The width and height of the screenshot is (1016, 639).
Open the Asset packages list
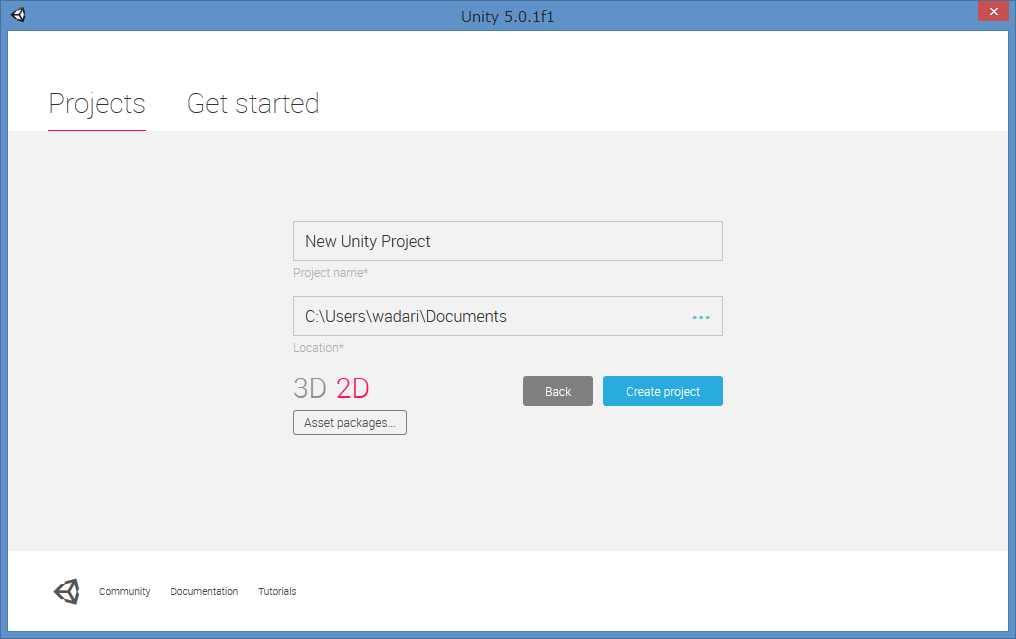click(x=349, y=423)
